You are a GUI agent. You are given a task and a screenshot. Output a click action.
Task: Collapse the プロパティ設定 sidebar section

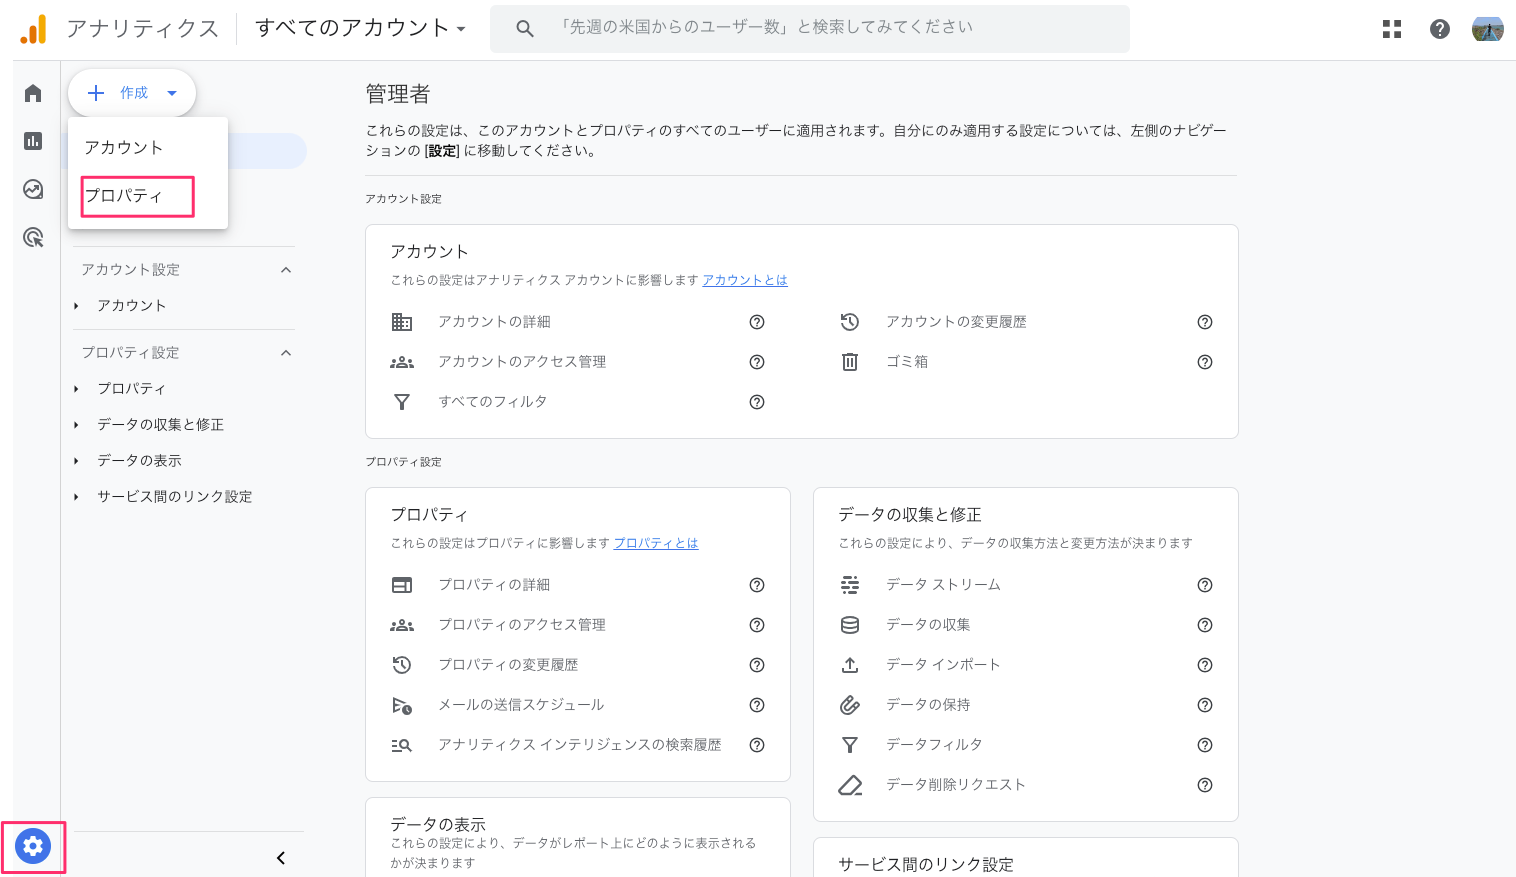286,353
